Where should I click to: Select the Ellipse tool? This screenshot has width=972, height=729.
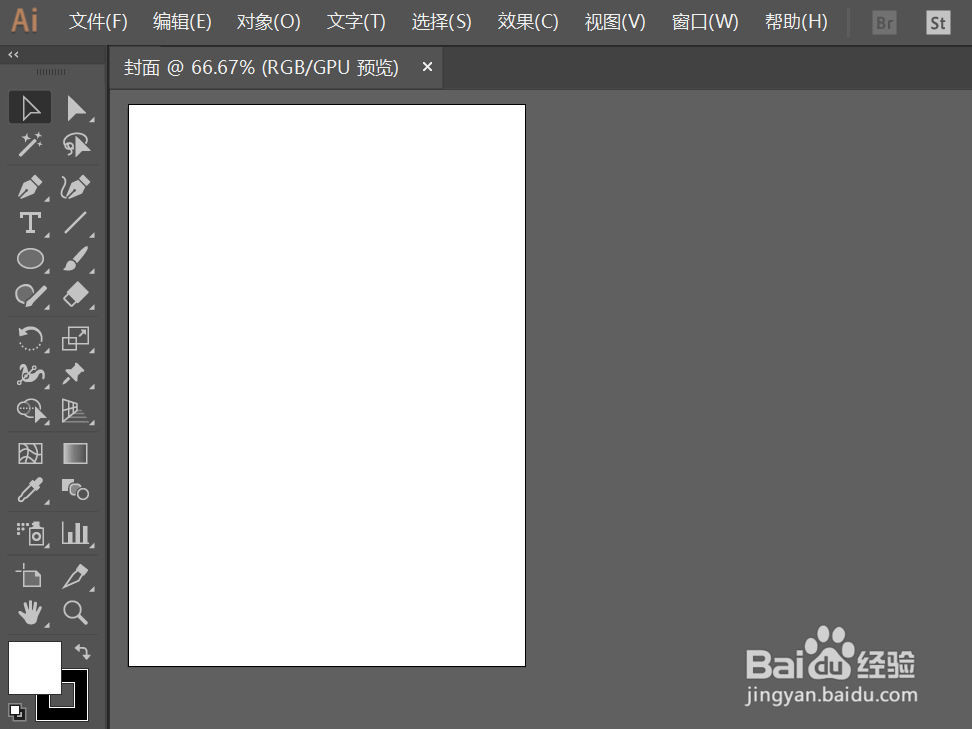click(30, 259)
